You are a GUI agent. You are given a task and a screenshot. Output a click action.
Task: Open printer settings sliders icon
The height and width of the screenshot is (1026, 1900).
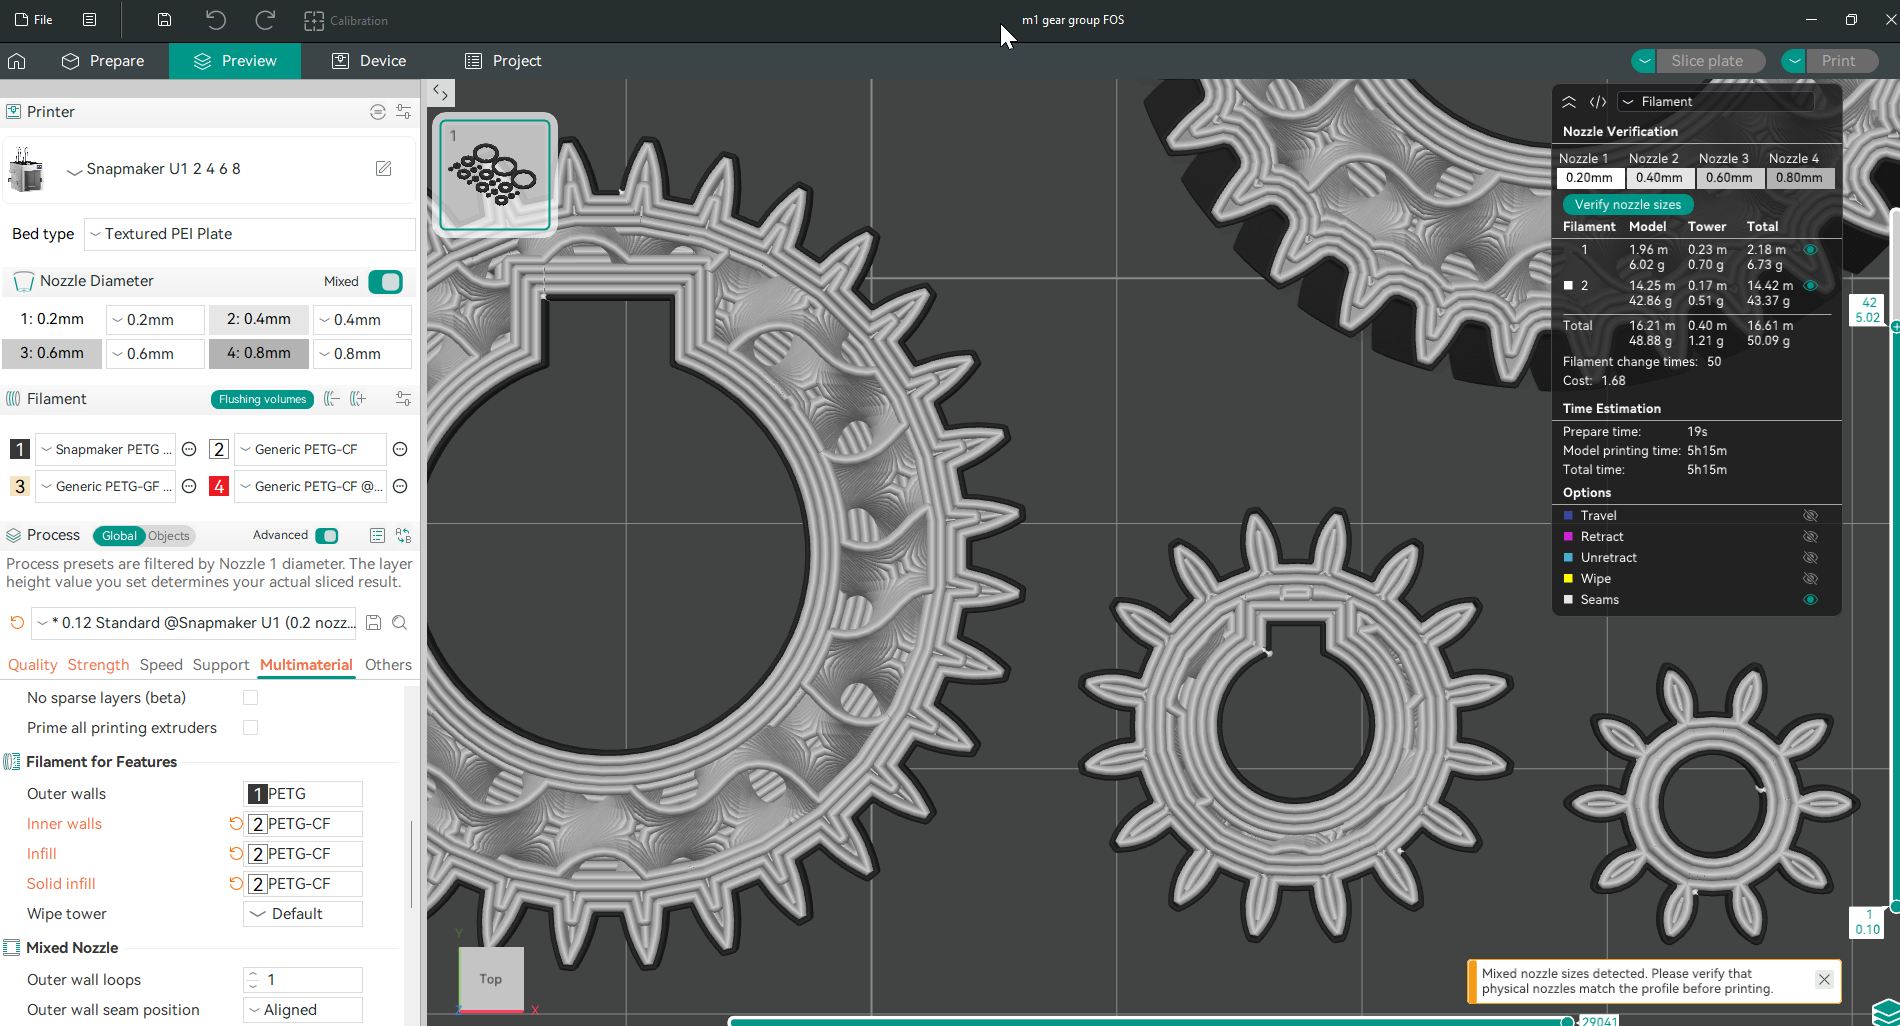pyautogui.click(x=403, y=112)
